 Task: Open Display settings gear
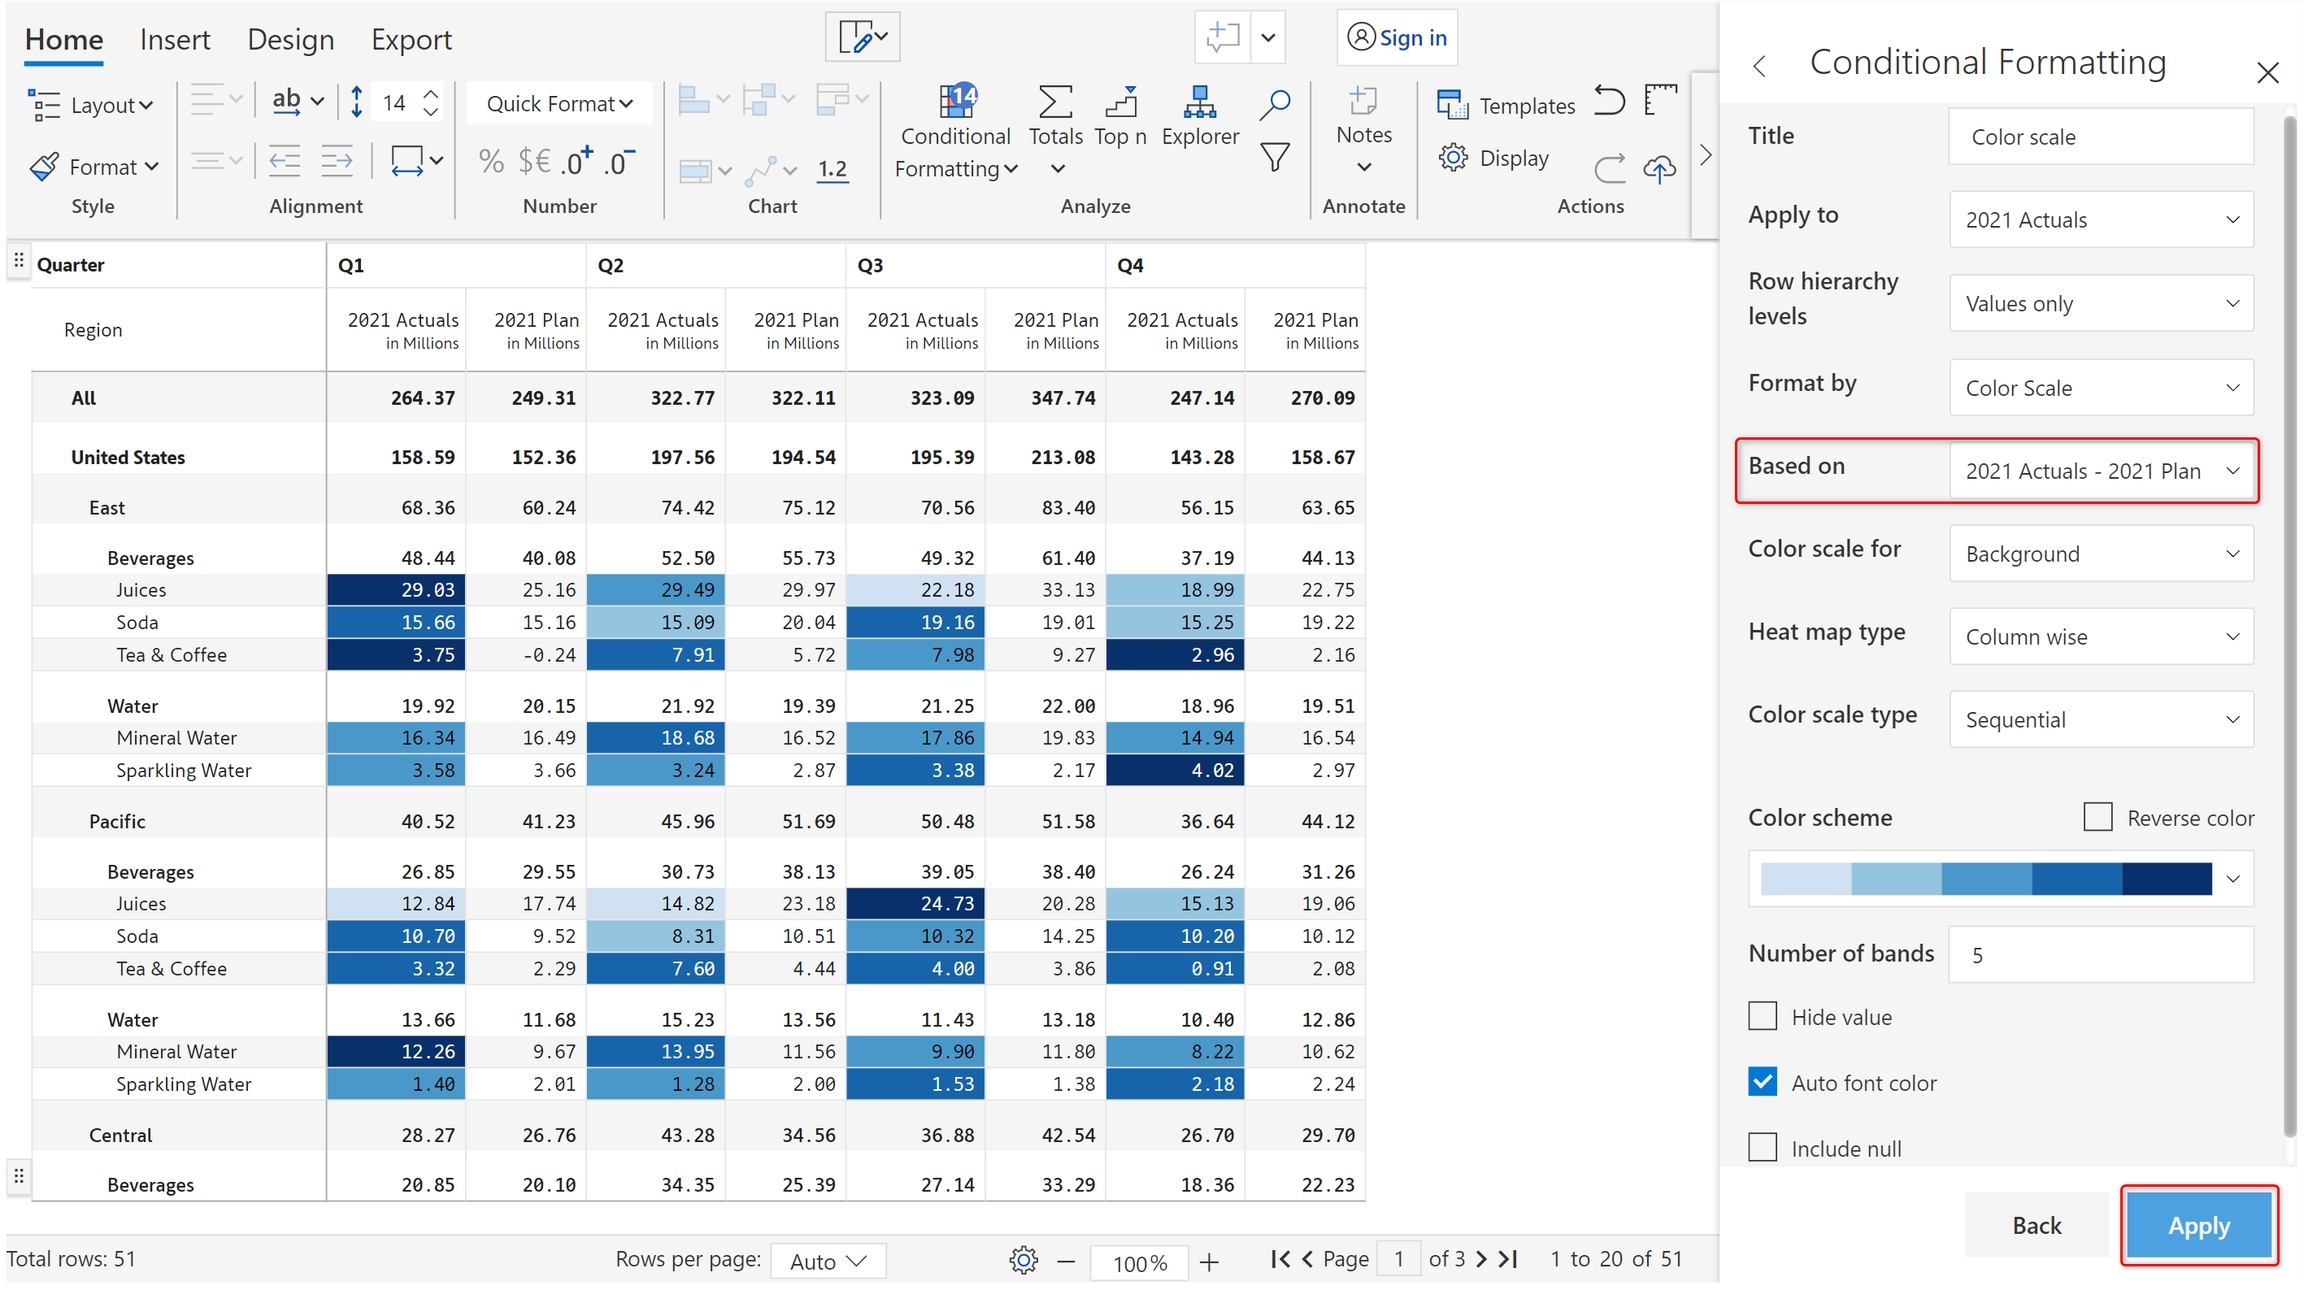point(1453,158)
